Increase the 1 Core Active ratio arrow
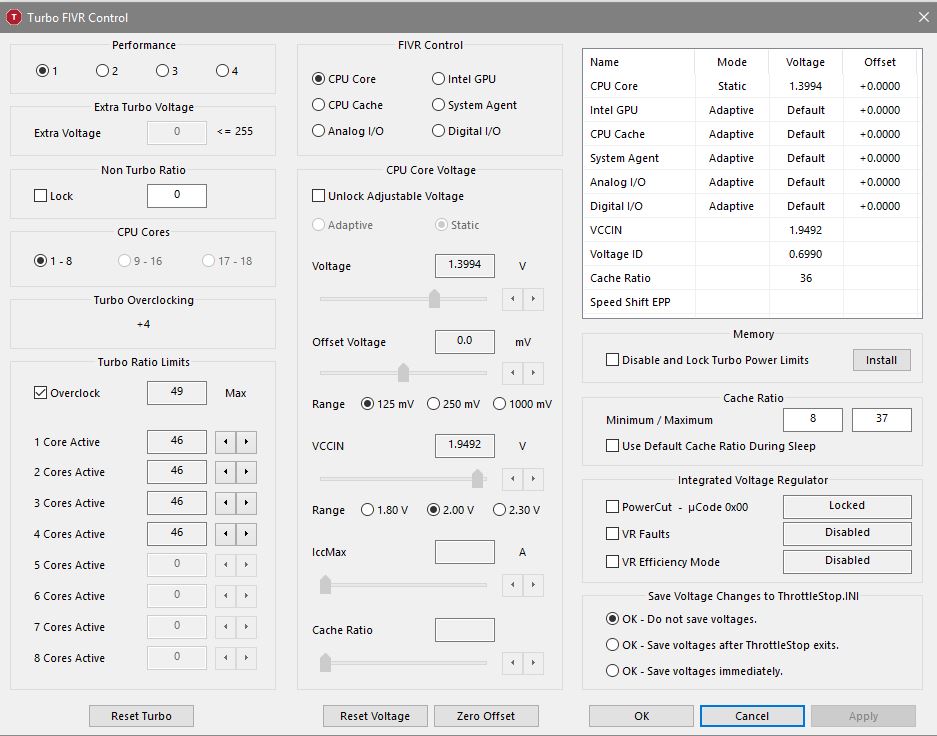 (x=246, y=442)
